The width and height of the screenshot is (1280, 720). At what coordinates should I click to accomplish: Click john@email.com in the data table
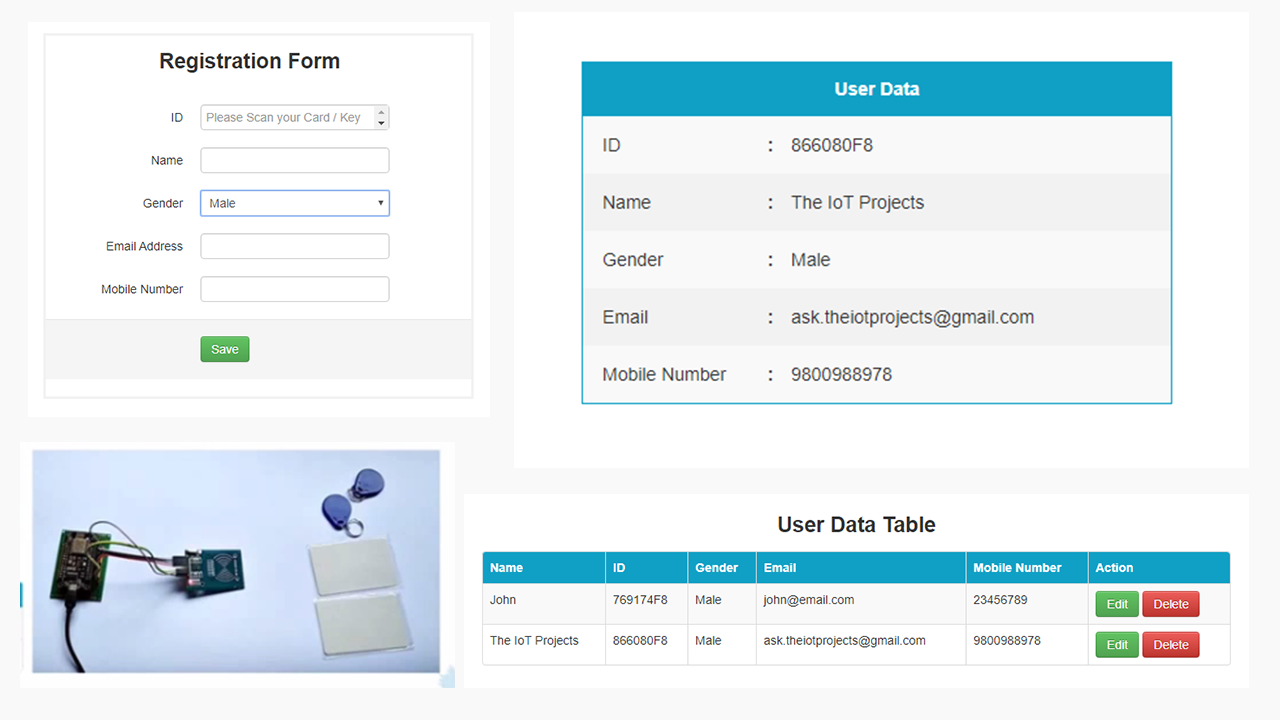pyautogui.click(x=809, y=600)
